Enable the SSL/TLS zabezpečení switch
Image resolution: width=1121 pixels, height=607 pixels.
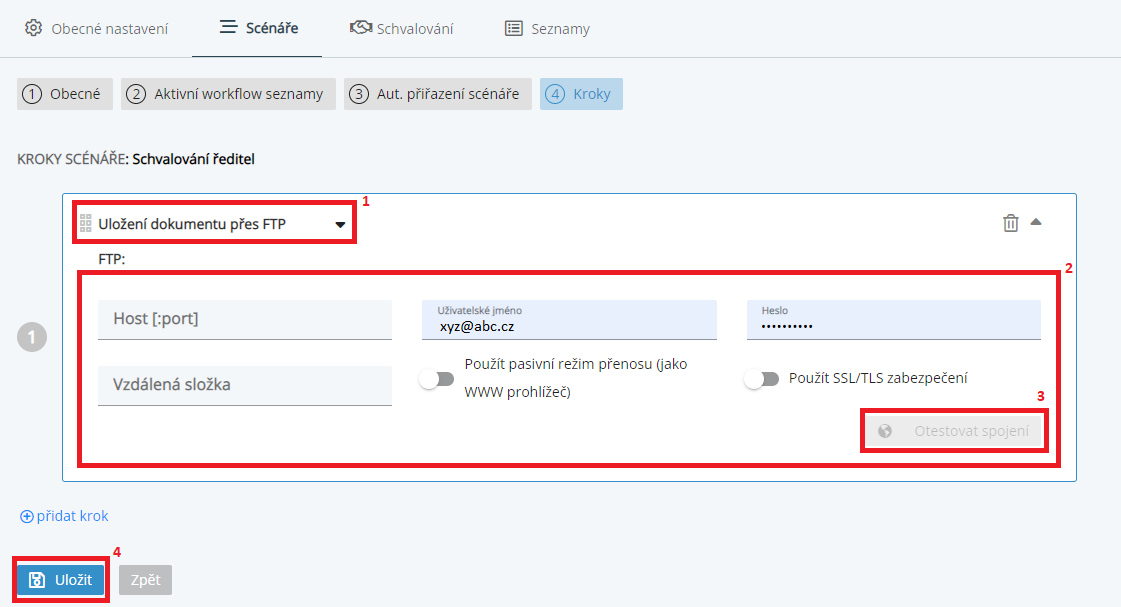(761, 379)
